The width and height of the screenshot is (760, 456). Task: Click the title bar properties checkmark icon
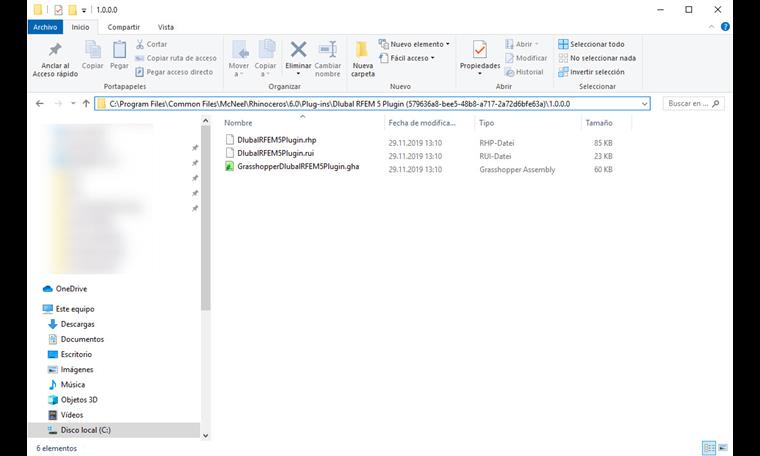pos(58,10)
